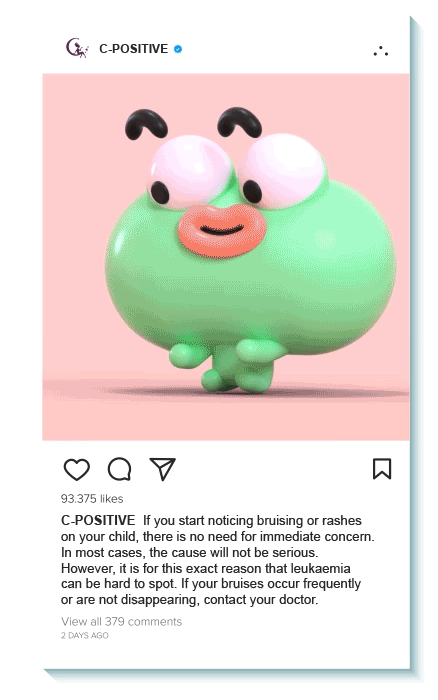Open View all 379 comments
This screenshot has height=700, width=438.
point(121,621)
